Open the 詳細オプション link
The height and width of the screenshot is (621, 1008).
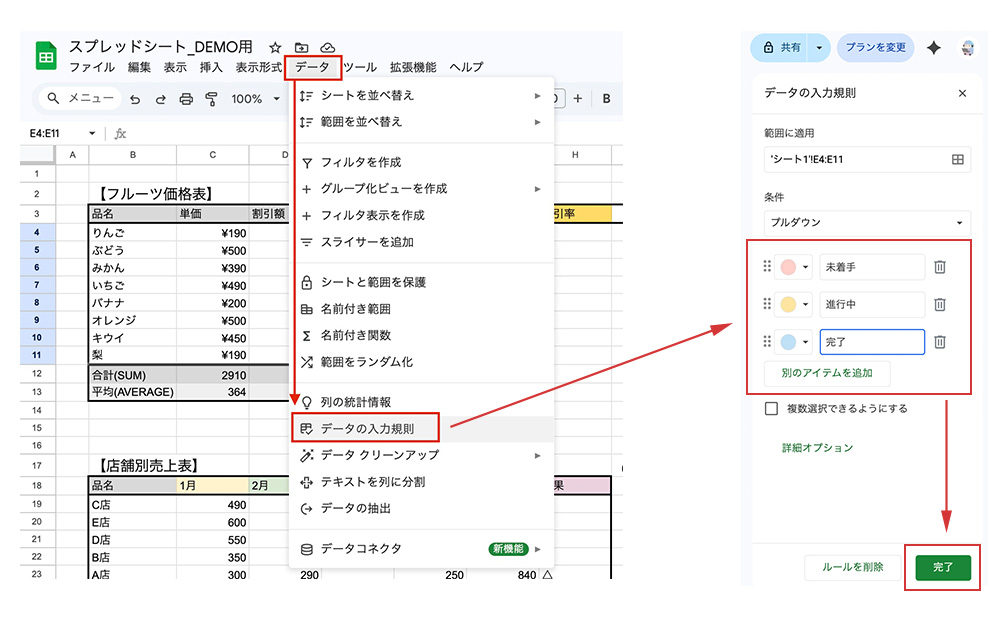point(817,448)
